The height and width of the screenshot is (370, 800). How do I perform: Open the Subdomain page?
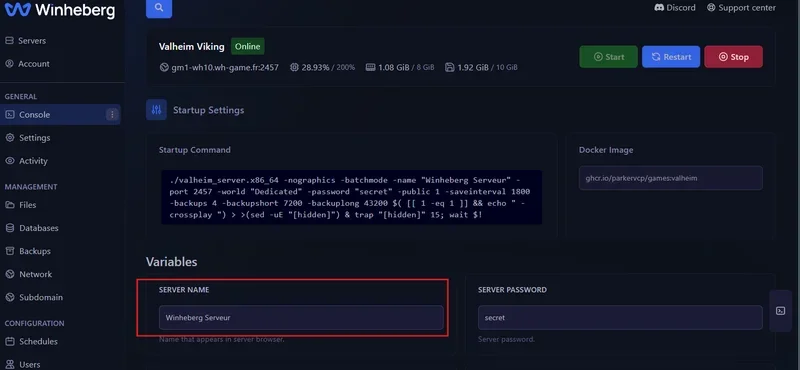(41, 297)
